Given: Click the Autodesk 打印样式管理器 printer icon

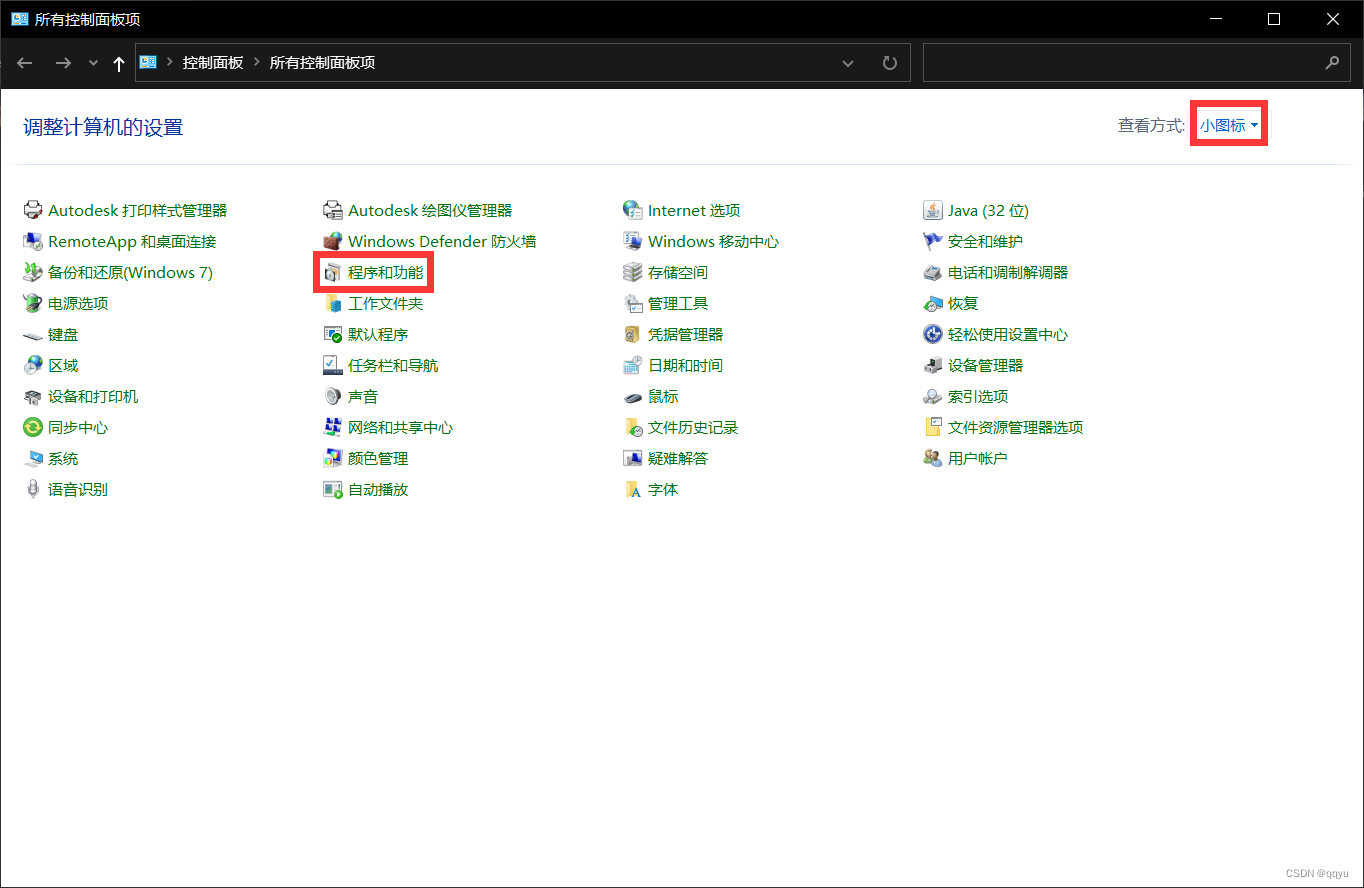Looking at the screenshot, I should 33,210.
